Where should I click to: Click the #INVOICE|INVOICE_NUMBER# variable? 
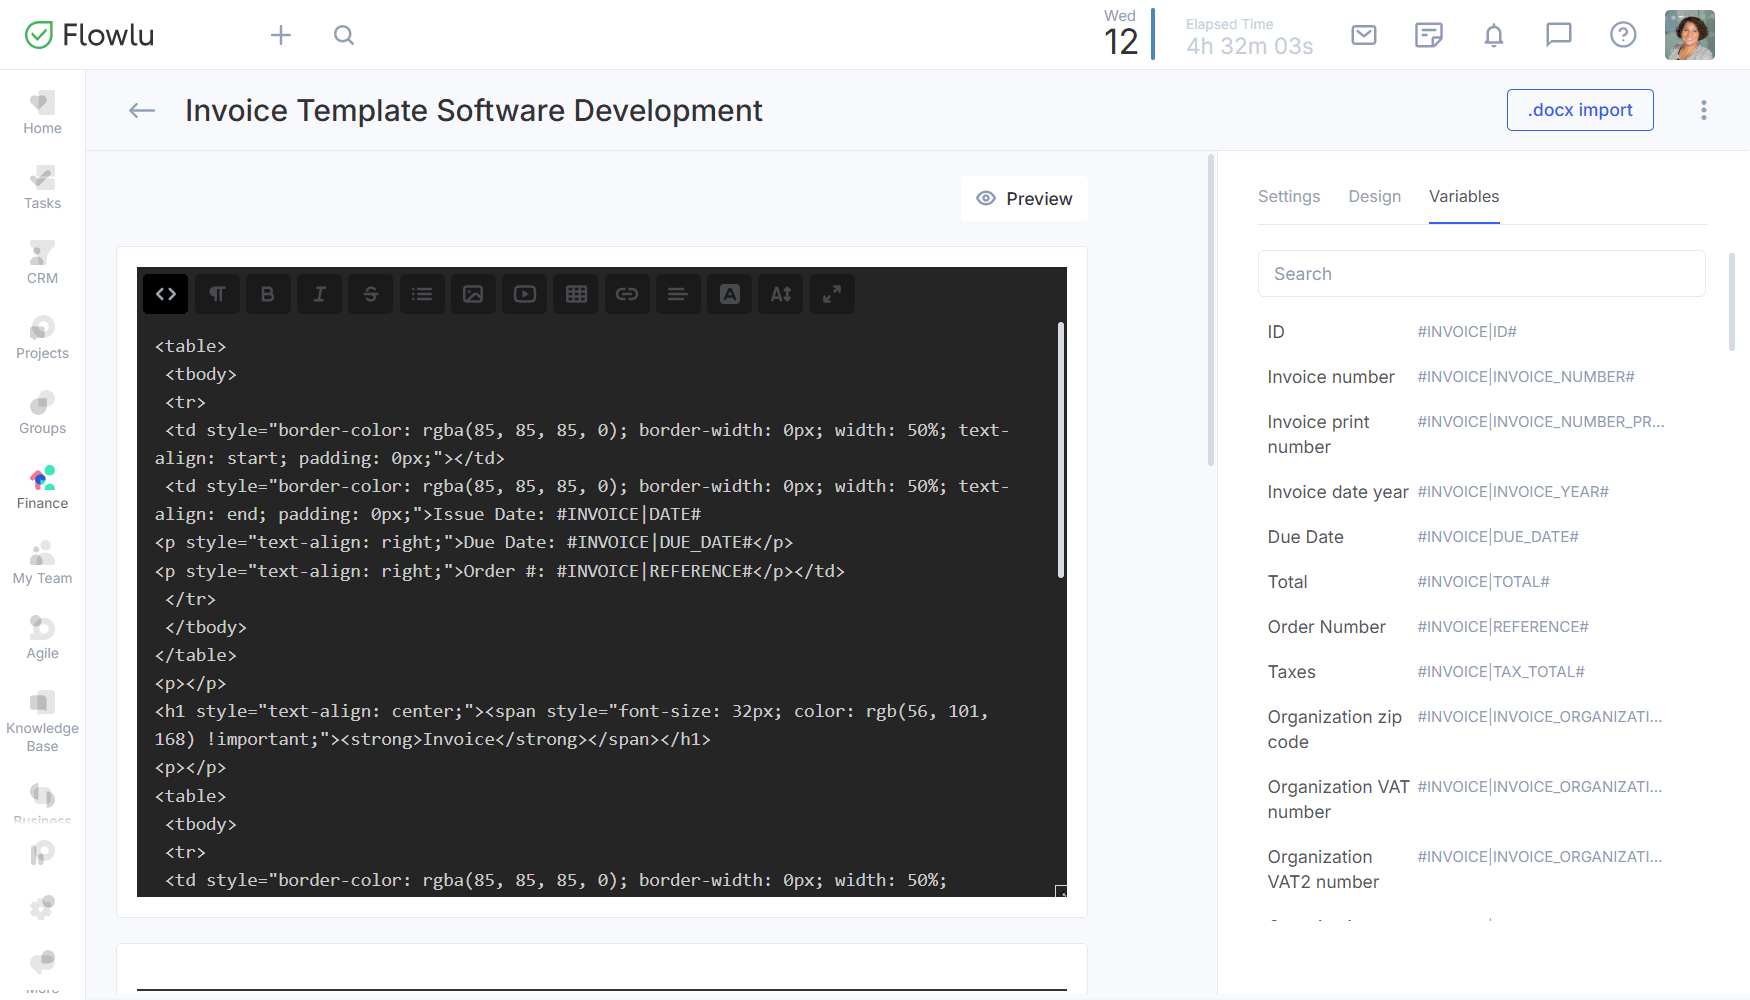pyautogui.click(x=1526, y=377)
